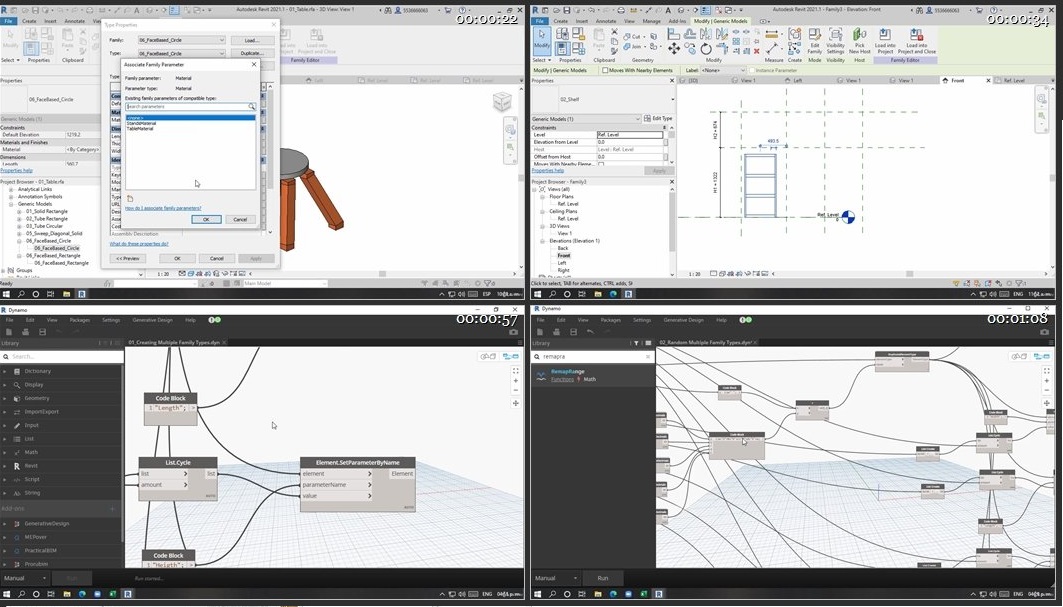Viewport: 1063px width, 607px height.
Task: Click Windows Start button in top-left window taskbar
Action: pyautogui.click(x=7, y=294)
